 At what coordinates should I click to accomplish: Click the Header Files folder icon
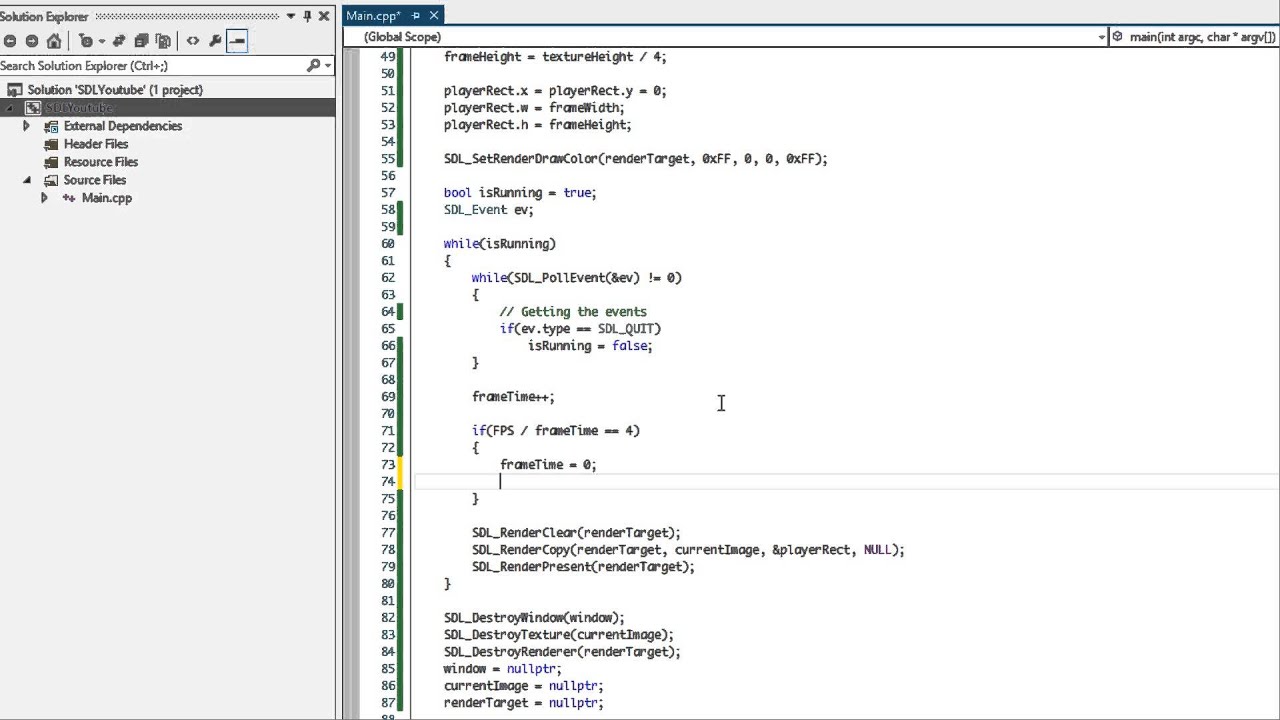pos(51,144)
